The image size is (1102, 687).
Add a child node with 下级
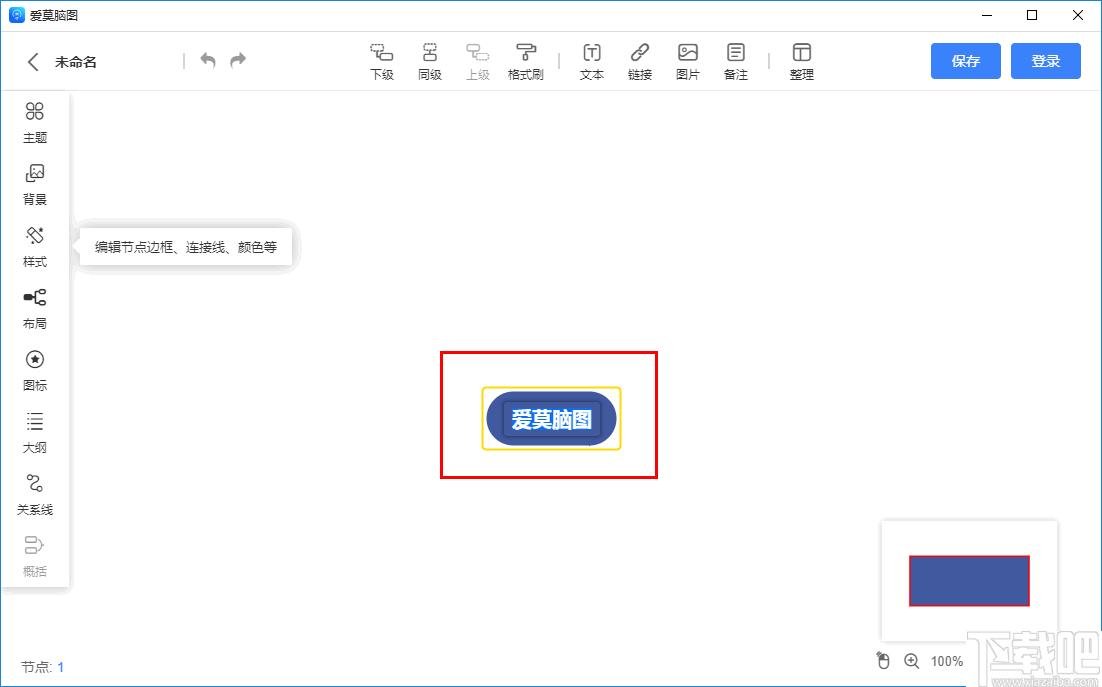(x=381, y=61)
